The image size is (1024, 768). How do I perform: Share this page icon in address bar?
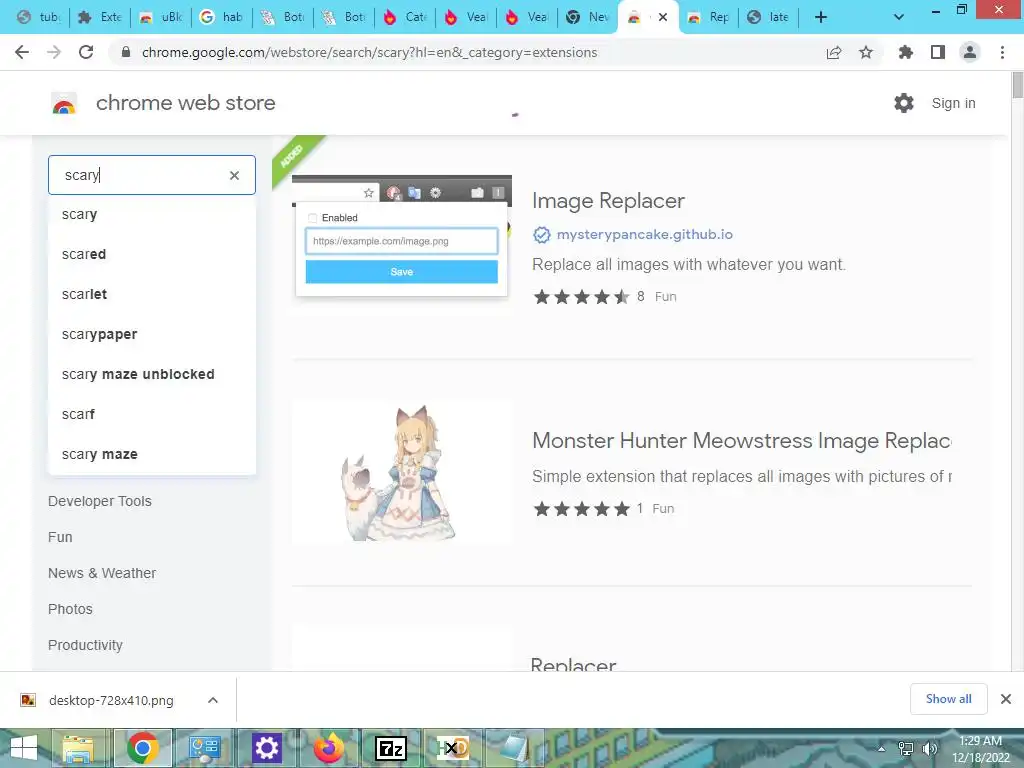coord(834,52)
